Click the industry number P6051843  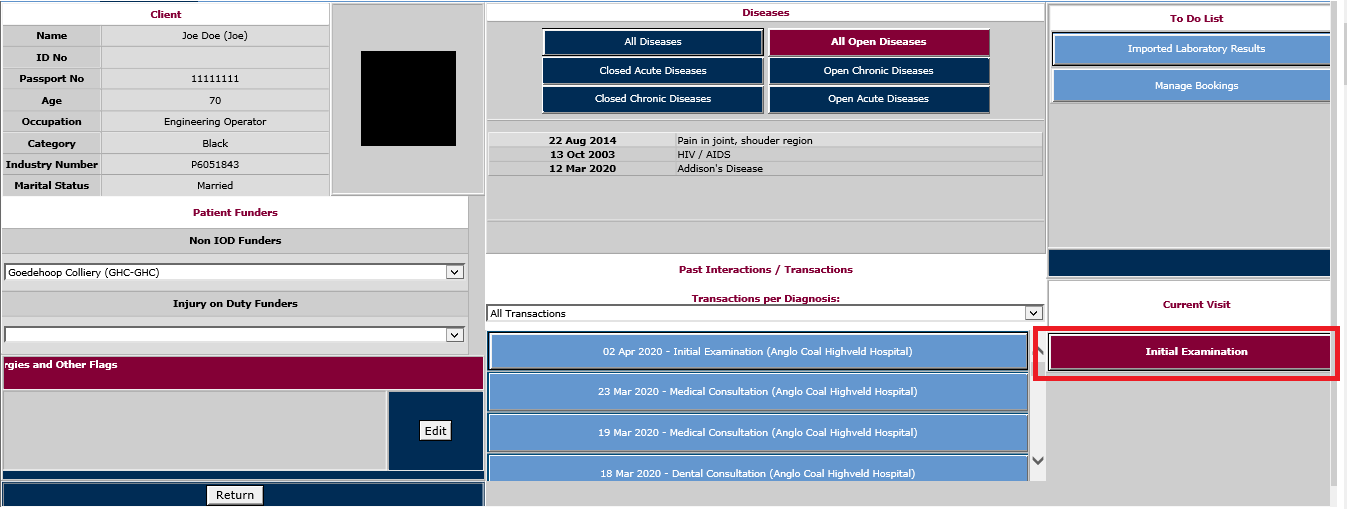(215, 165)
